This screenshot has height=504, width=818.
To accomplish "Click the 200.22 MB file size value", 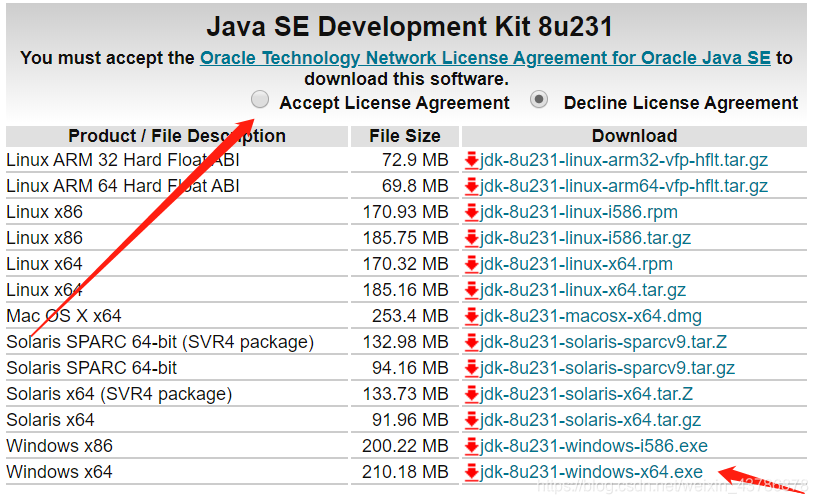I will pos(405,446).
